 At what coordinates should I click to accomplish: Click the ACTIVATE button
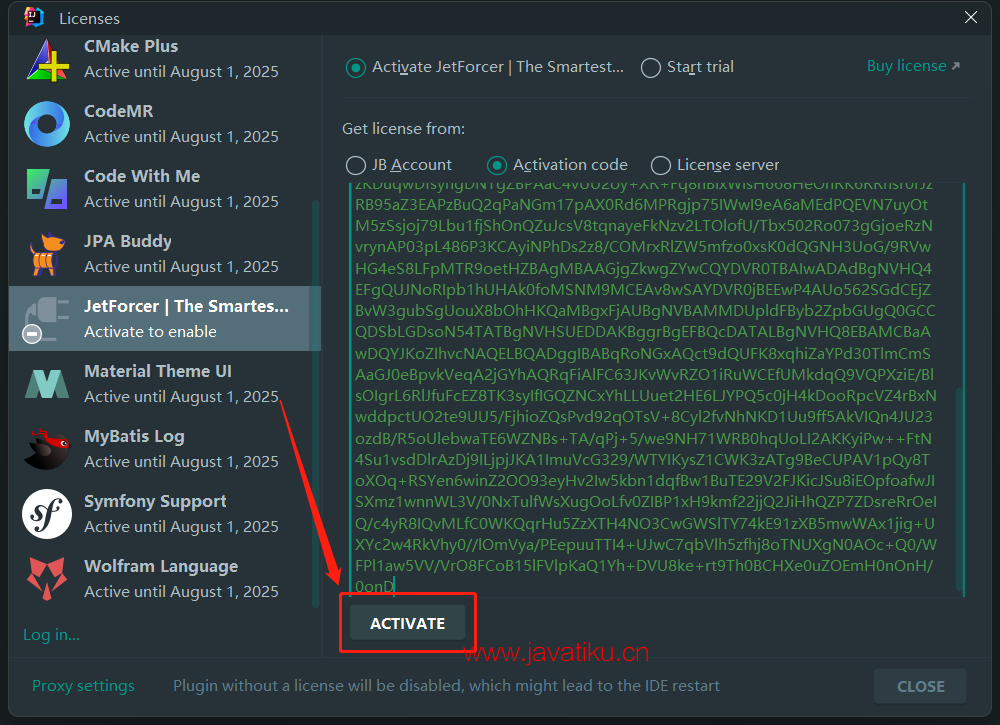click(408, 624)
